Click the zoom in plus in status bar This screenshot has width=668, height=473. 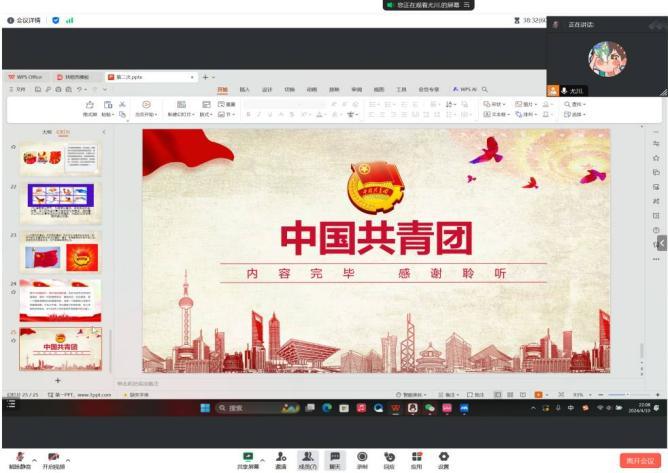point(657,395)
